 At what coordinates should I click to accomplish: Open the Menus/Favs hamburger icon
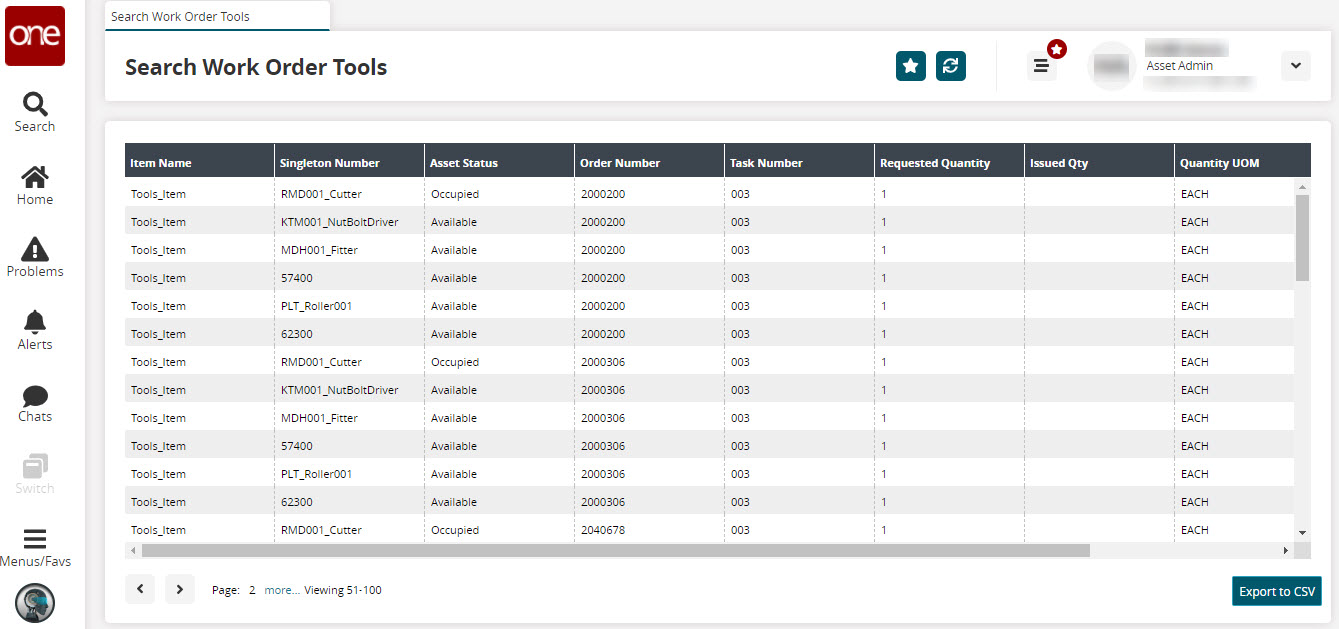35,546
